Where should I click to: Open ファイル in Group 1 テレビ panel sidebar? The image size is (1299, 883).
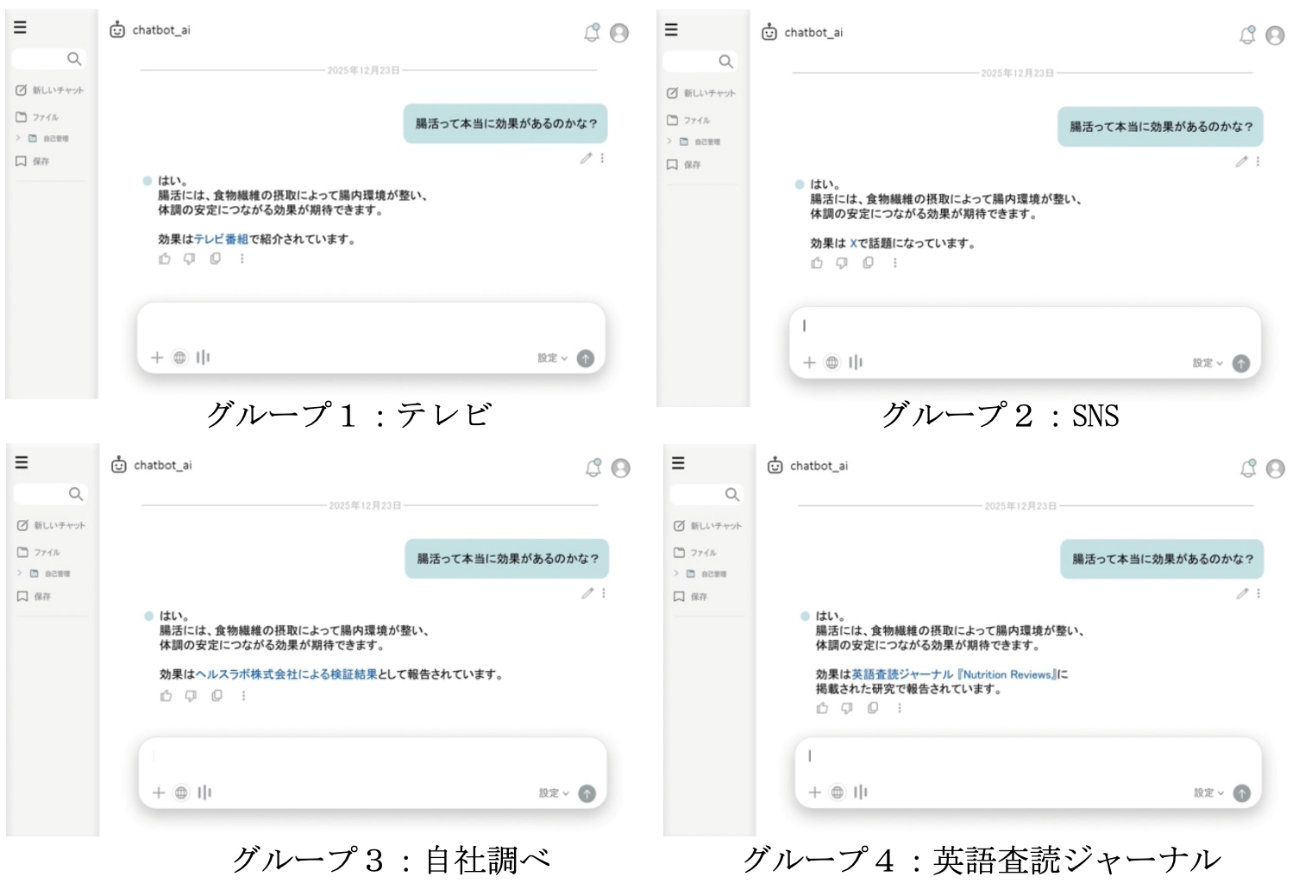[x=37, y=117]
